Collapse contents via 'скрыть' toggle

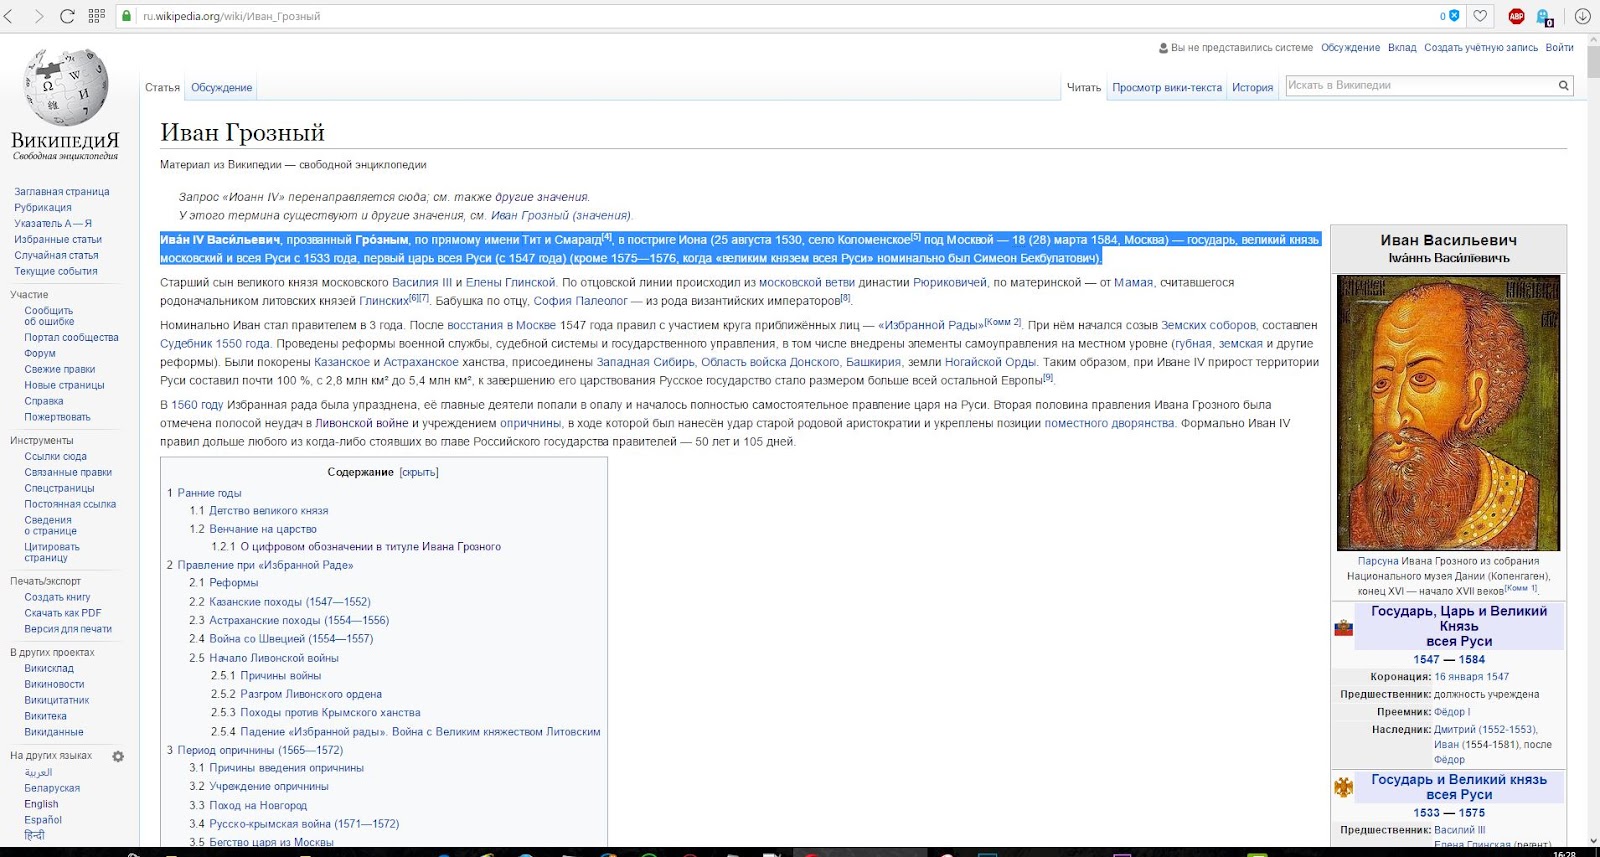[x=419, y=472]
